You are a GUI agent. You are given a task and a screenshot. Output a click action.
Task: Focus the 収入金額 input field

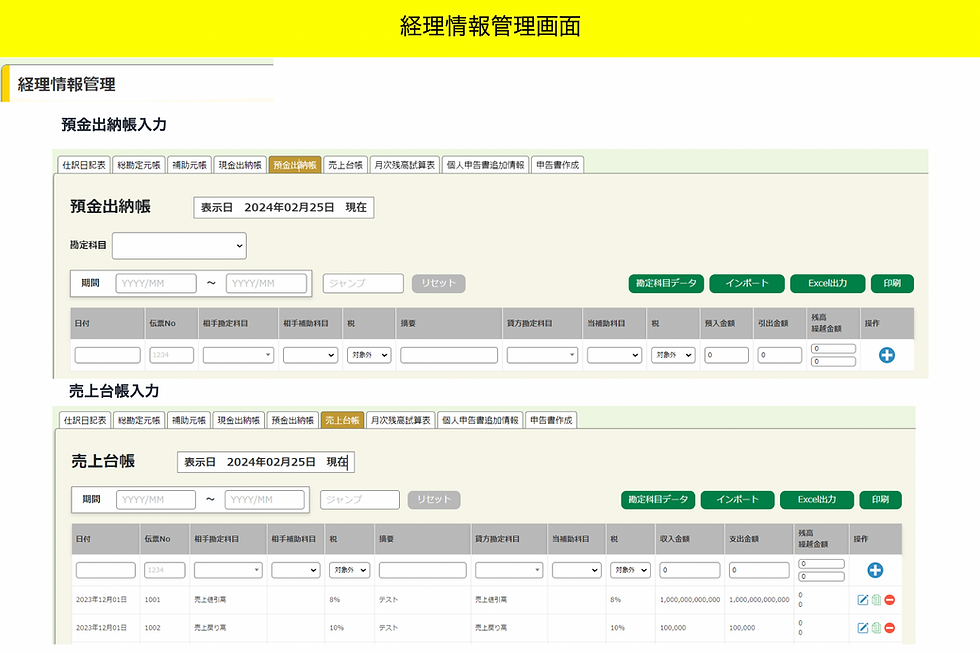click(689, 570)
